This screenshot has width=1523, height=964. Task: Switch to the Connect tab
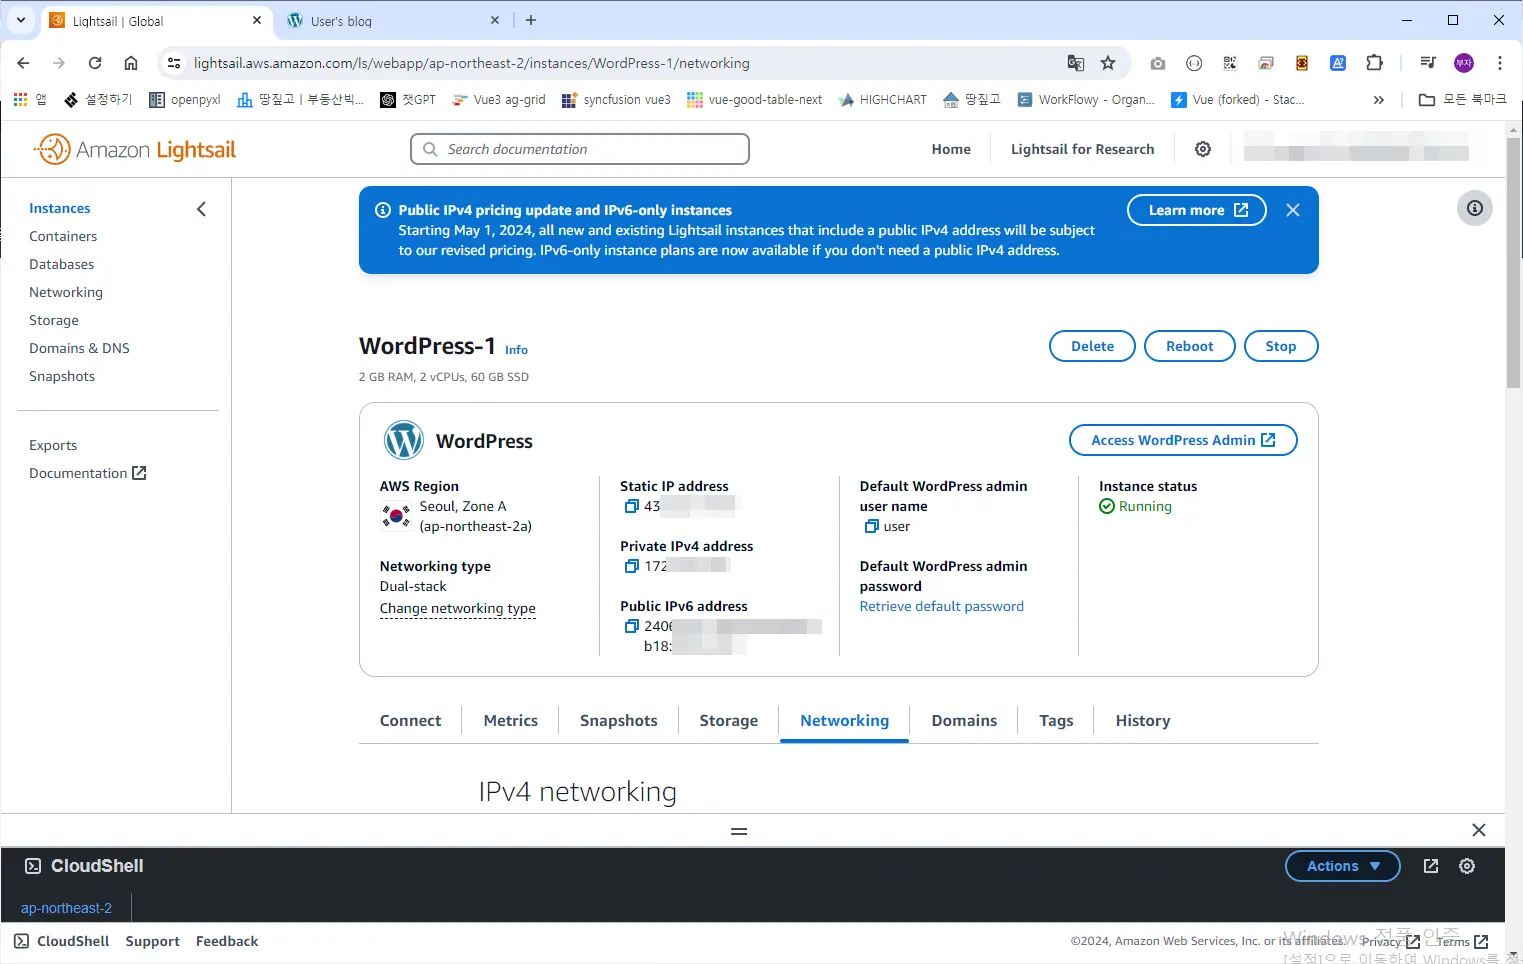pos(410,721)
